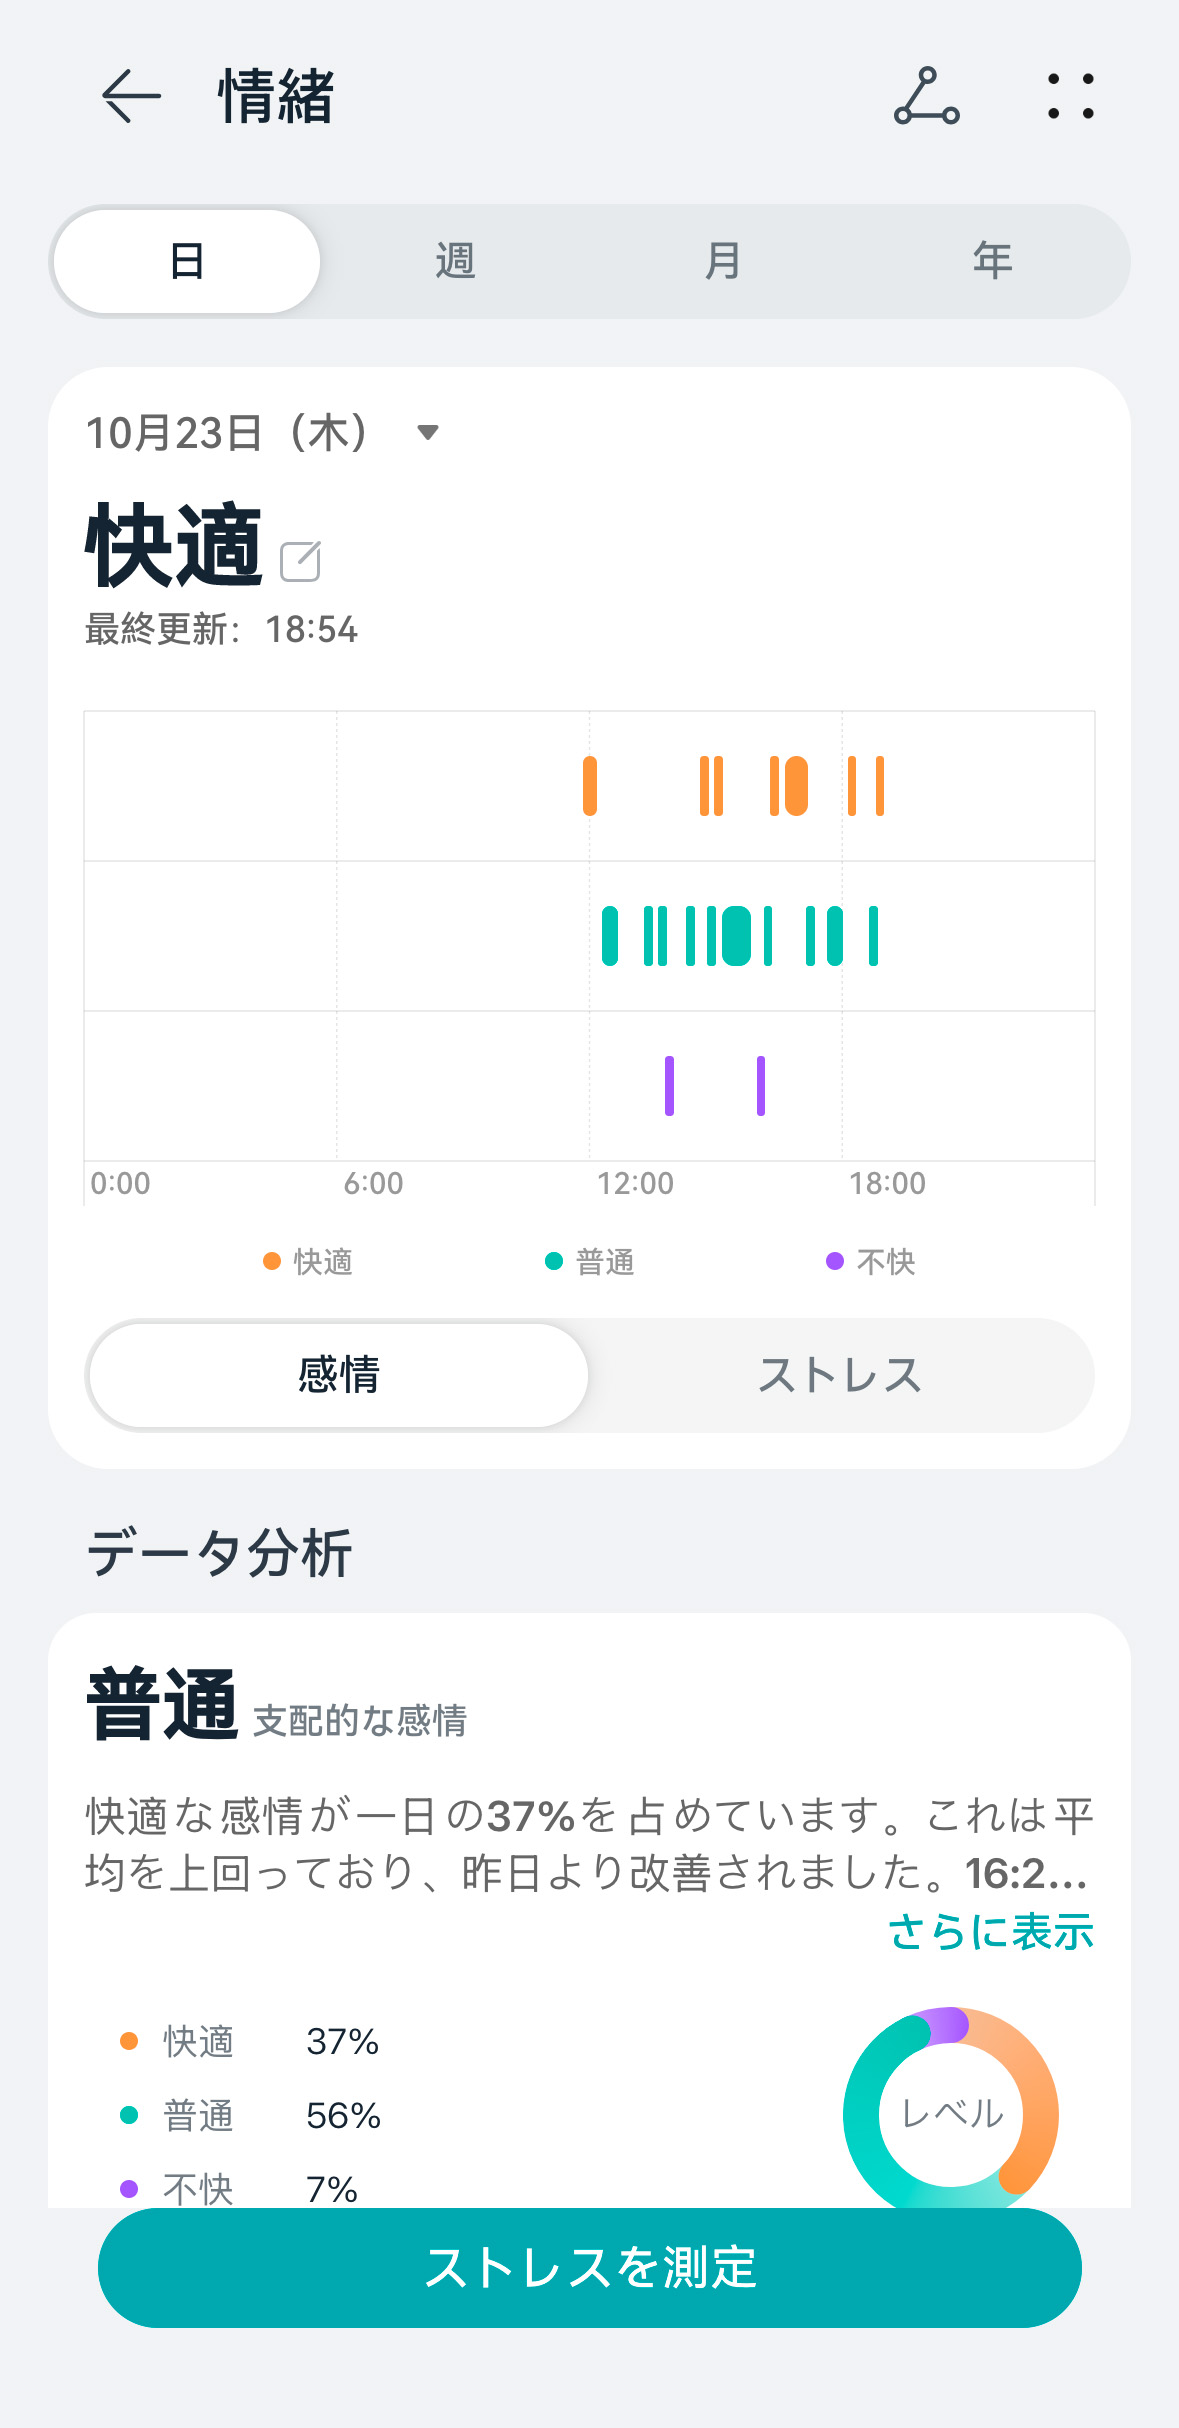1179x2428 pixels.
Task: Switch to the 月 period tab
Action: (x=723, y=261)
